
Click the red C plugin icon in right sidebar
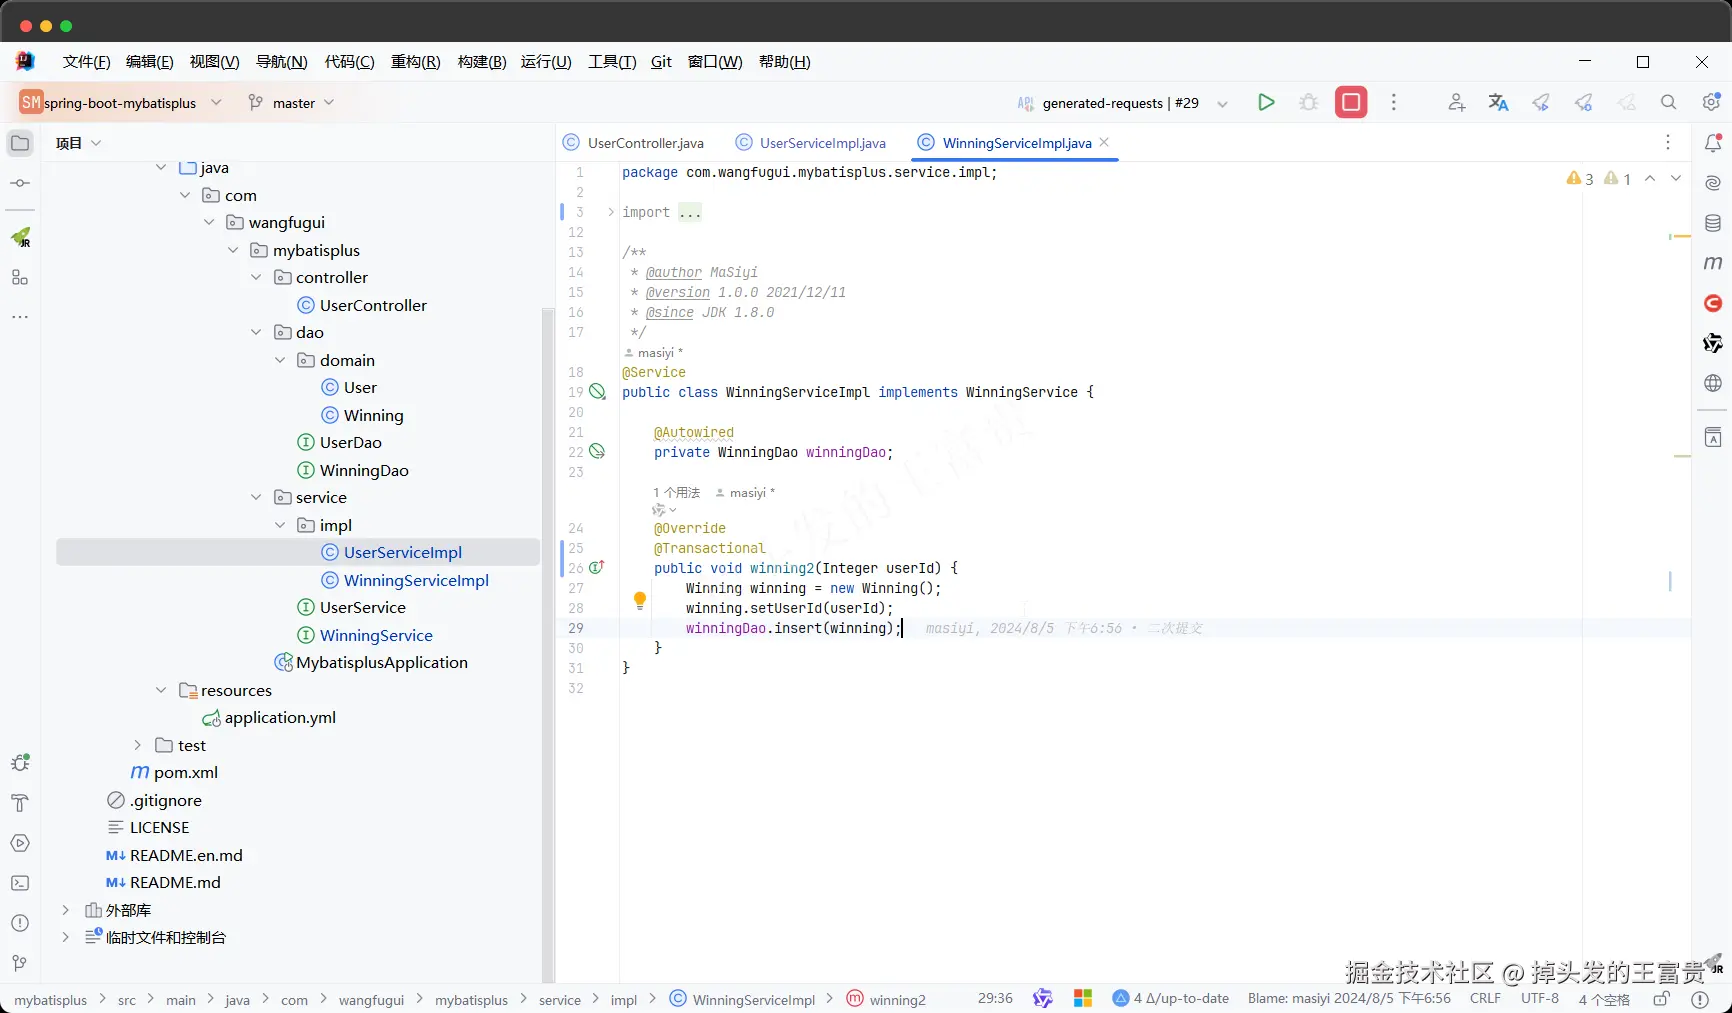coord(1713,303)
